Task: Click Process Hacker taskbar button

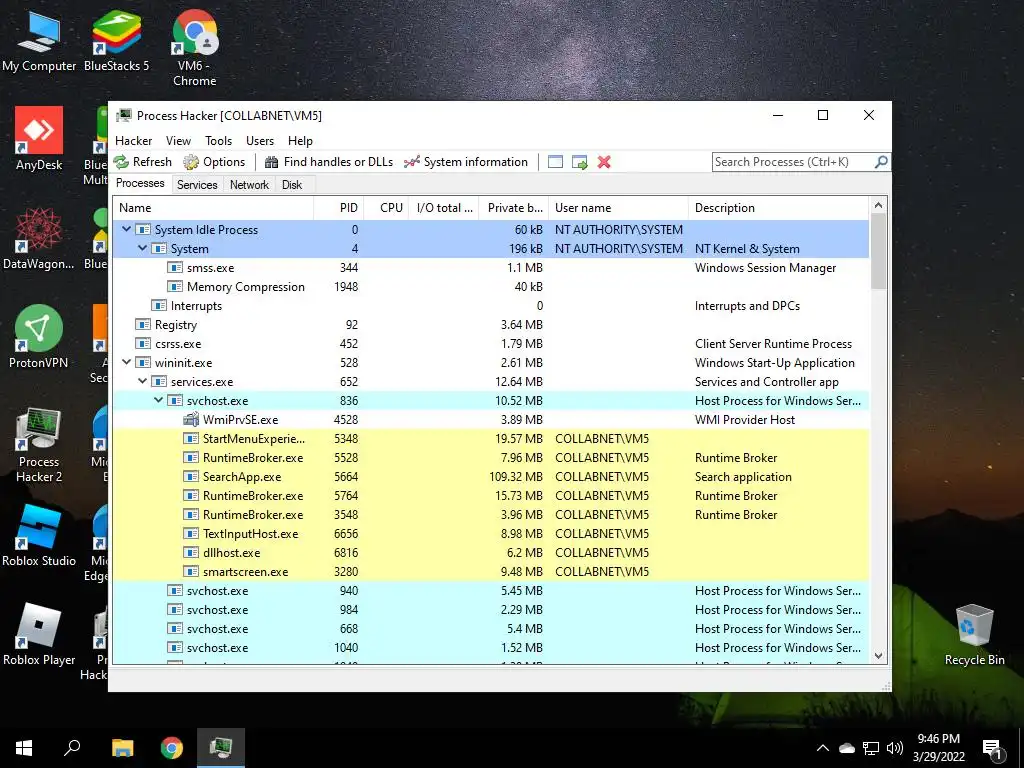Action: tap(221, 748)
